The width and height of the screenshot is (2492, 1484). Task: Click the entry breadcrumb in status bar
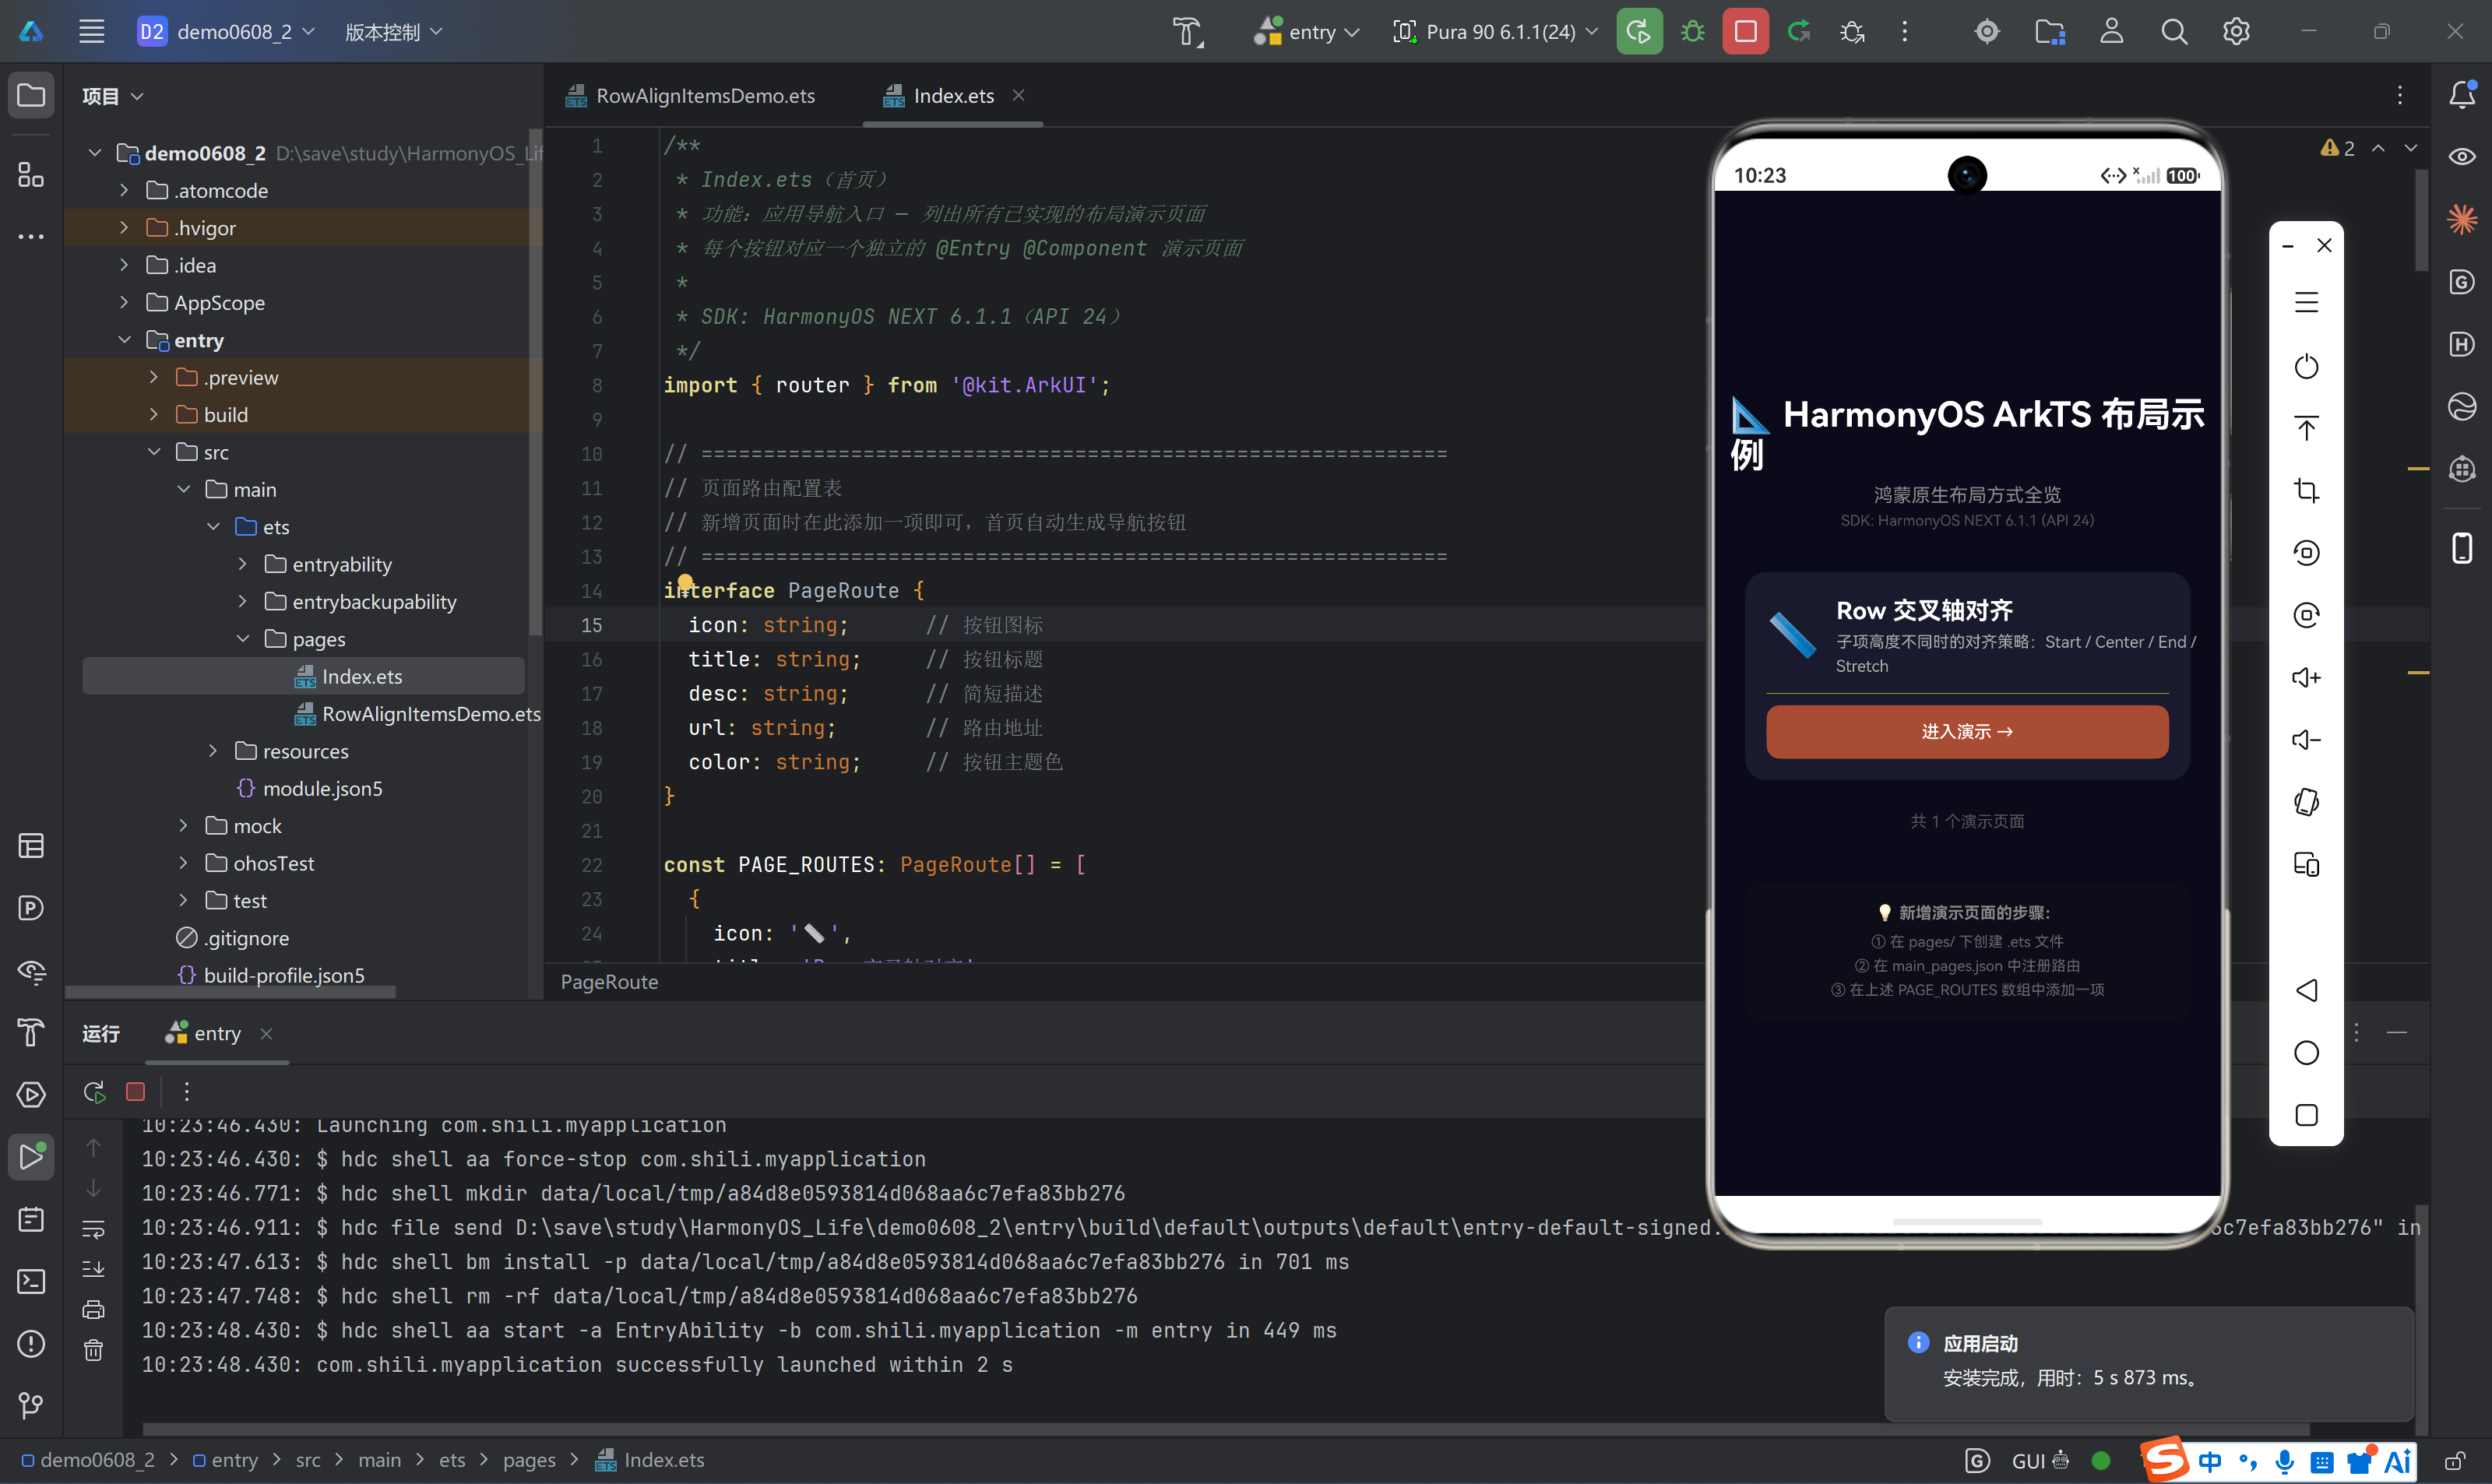pos(225,1460)
